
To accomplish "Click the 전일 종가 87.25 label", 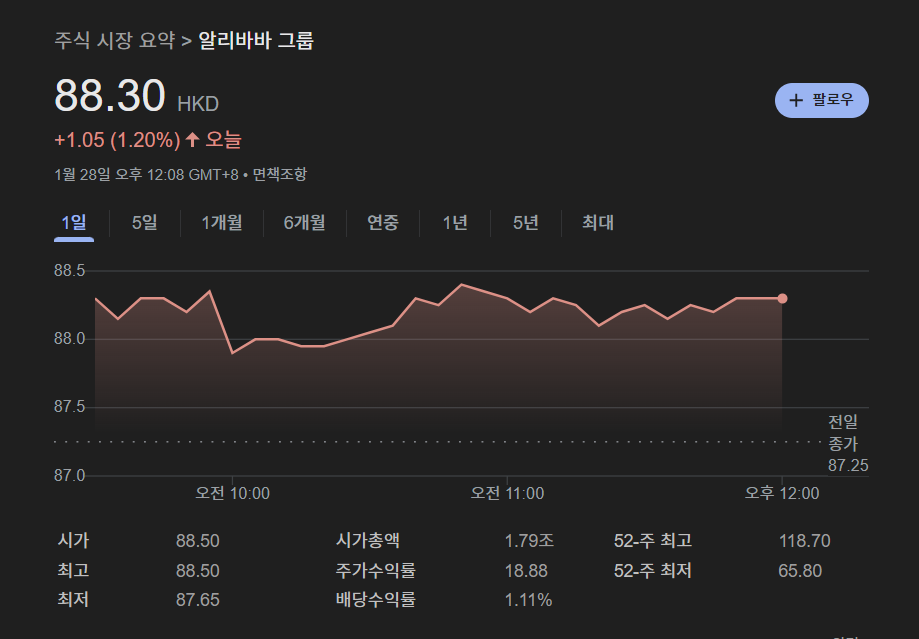I will [x=847, y=443].
